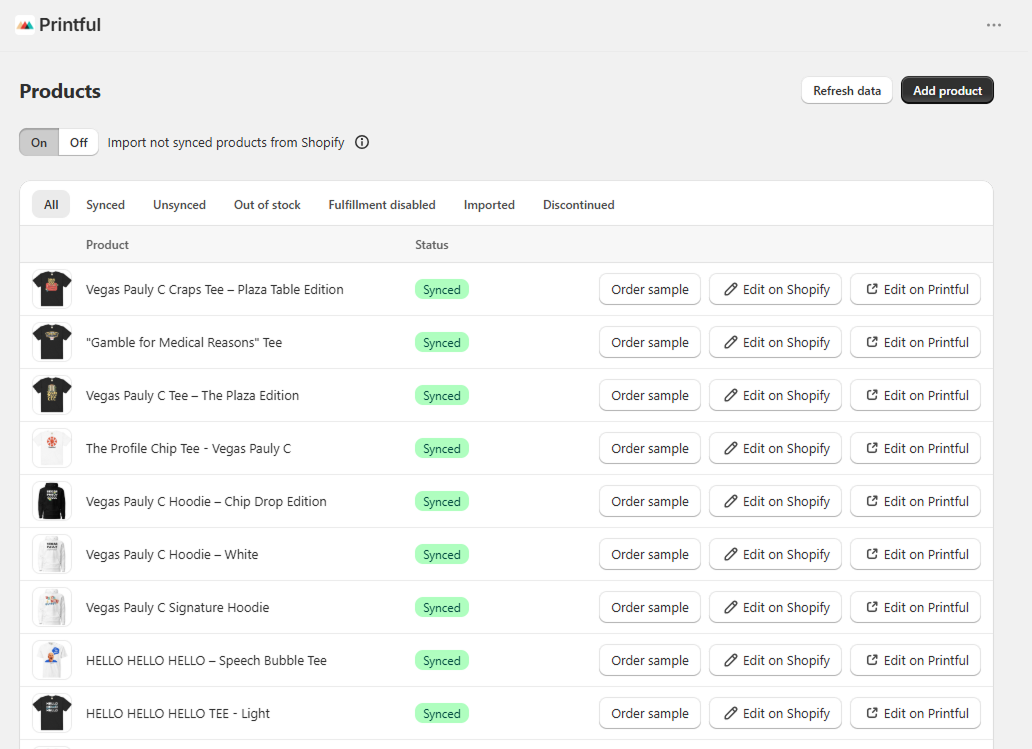Show the Discontinued products tab
Image resolution: width=1032 pixels, height=749 pixels.
579,205
